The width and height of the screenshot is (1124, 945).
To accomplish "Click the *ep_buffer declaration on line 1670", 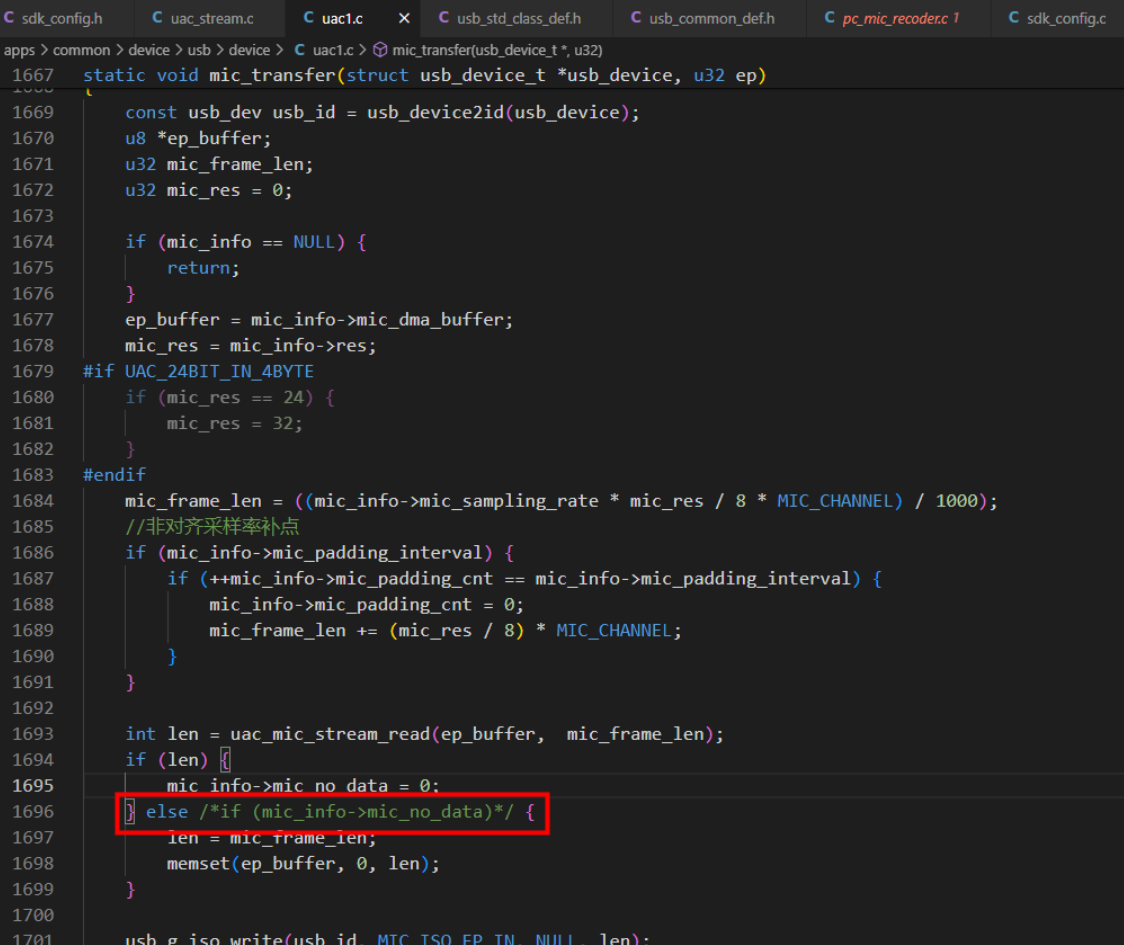I will (214, 138).
